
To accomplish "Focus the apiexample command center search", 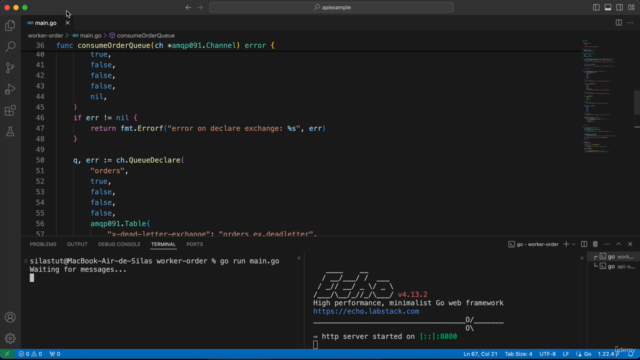I will pos(331,7).
